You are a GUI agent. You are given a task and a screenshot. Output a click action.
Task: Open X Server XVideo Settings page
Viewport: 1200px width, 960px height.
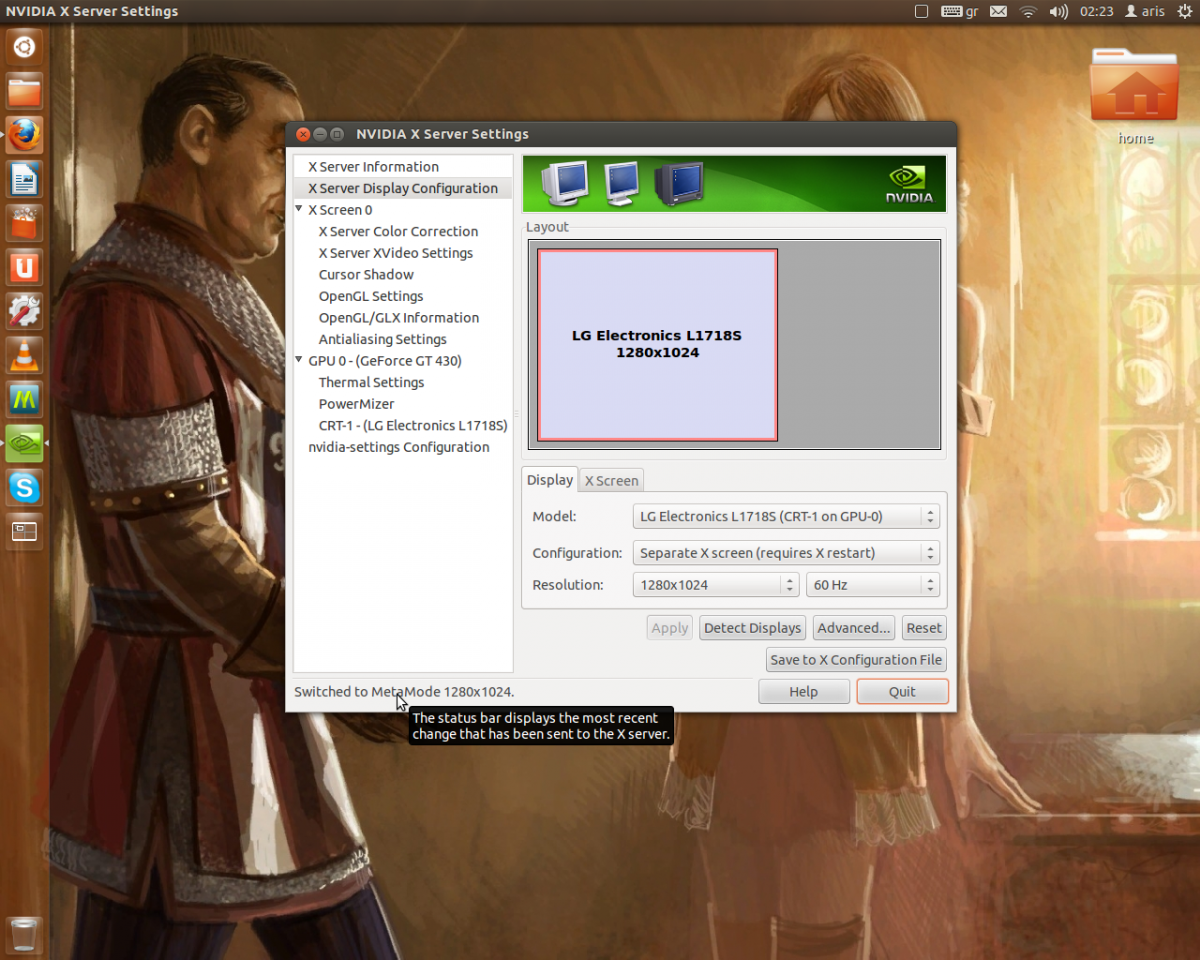396,253
